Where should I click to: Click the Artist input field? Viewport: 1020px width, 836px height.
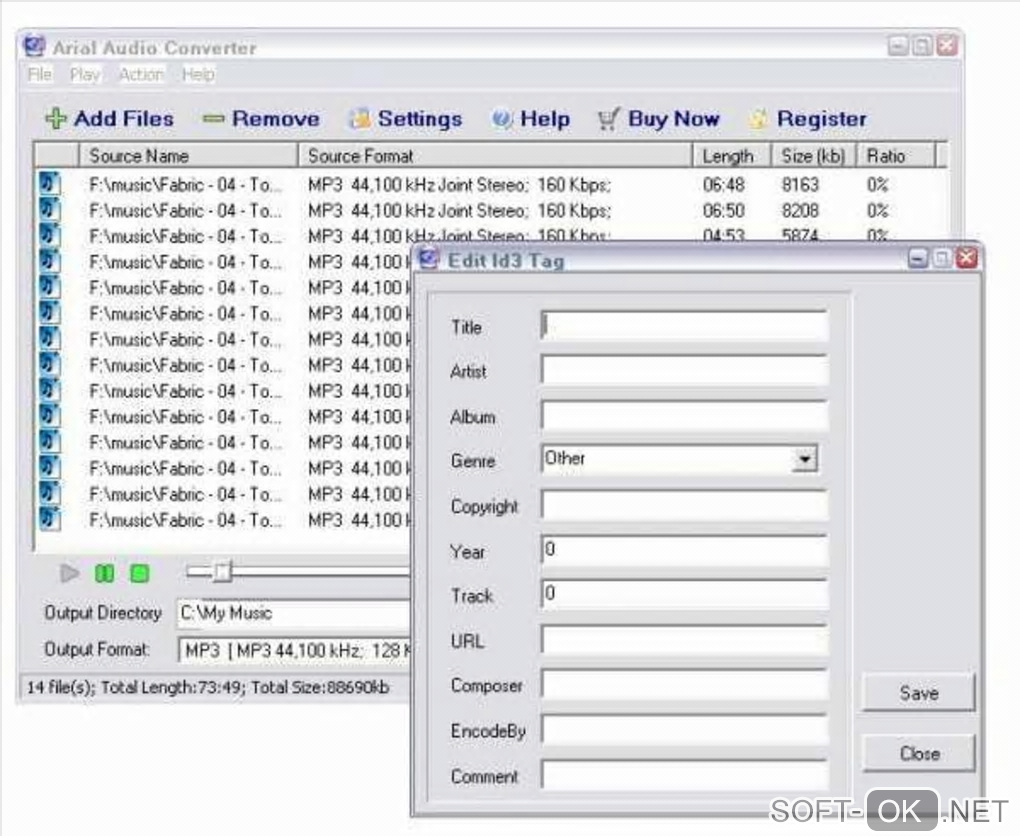click(x=684, y=370)
